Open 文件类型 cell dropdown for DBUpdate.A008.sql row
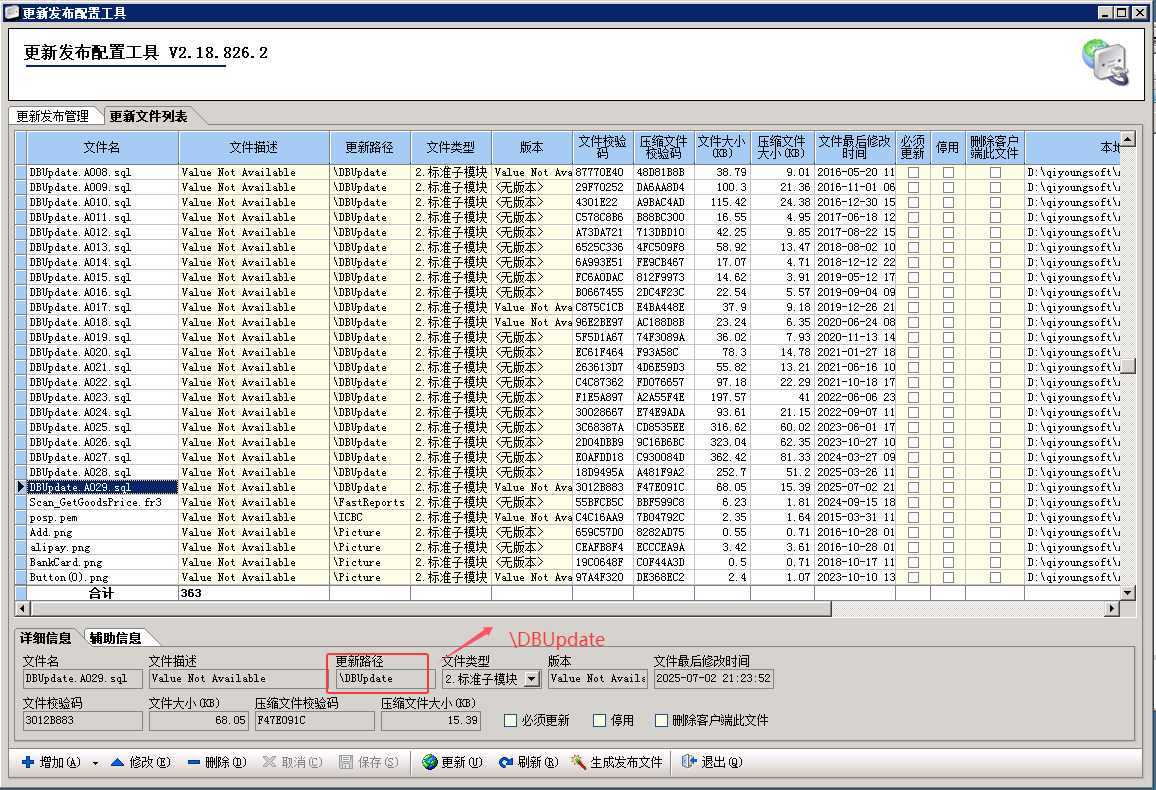 [451, 172]
